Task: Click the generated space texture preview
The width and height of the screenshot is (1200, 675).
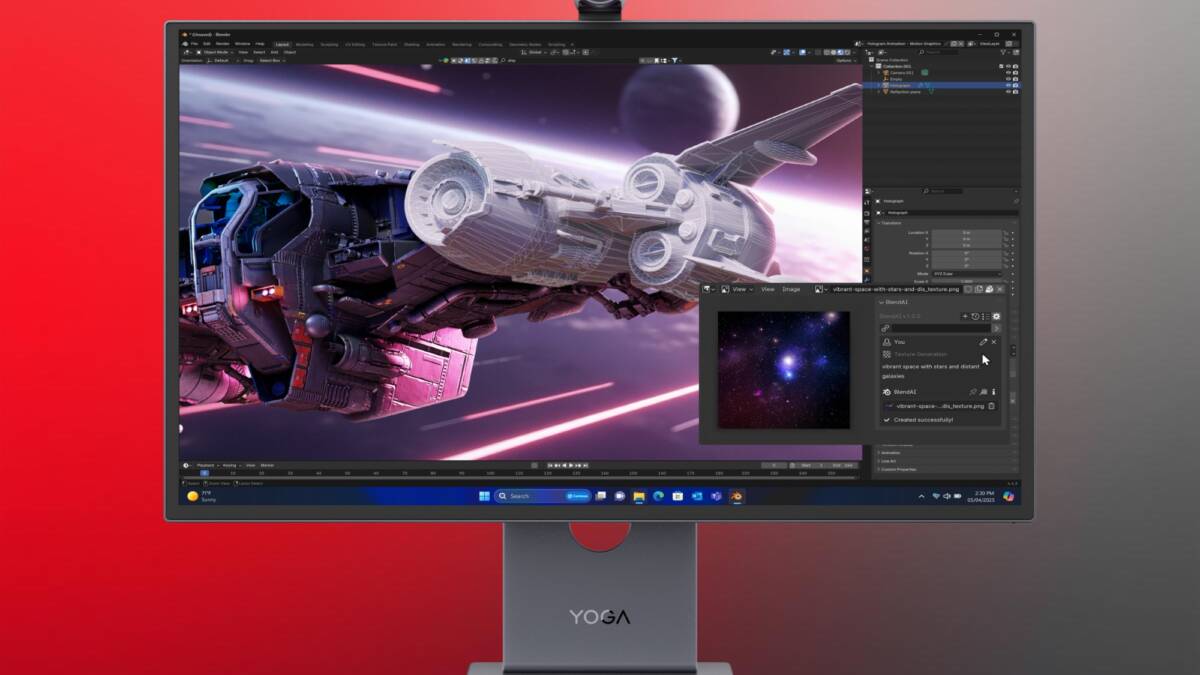Action: coord(783,369)
